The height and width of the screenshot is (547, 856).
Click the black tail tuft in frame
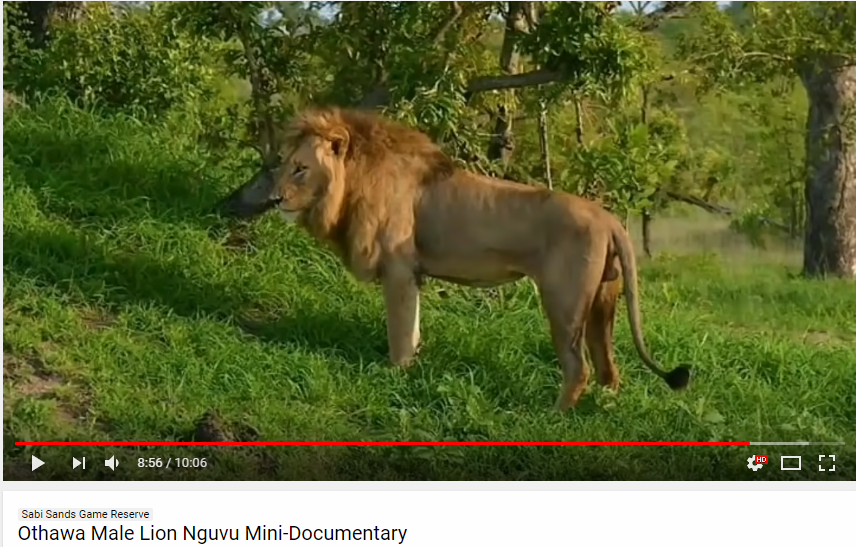tap(679, 377)
